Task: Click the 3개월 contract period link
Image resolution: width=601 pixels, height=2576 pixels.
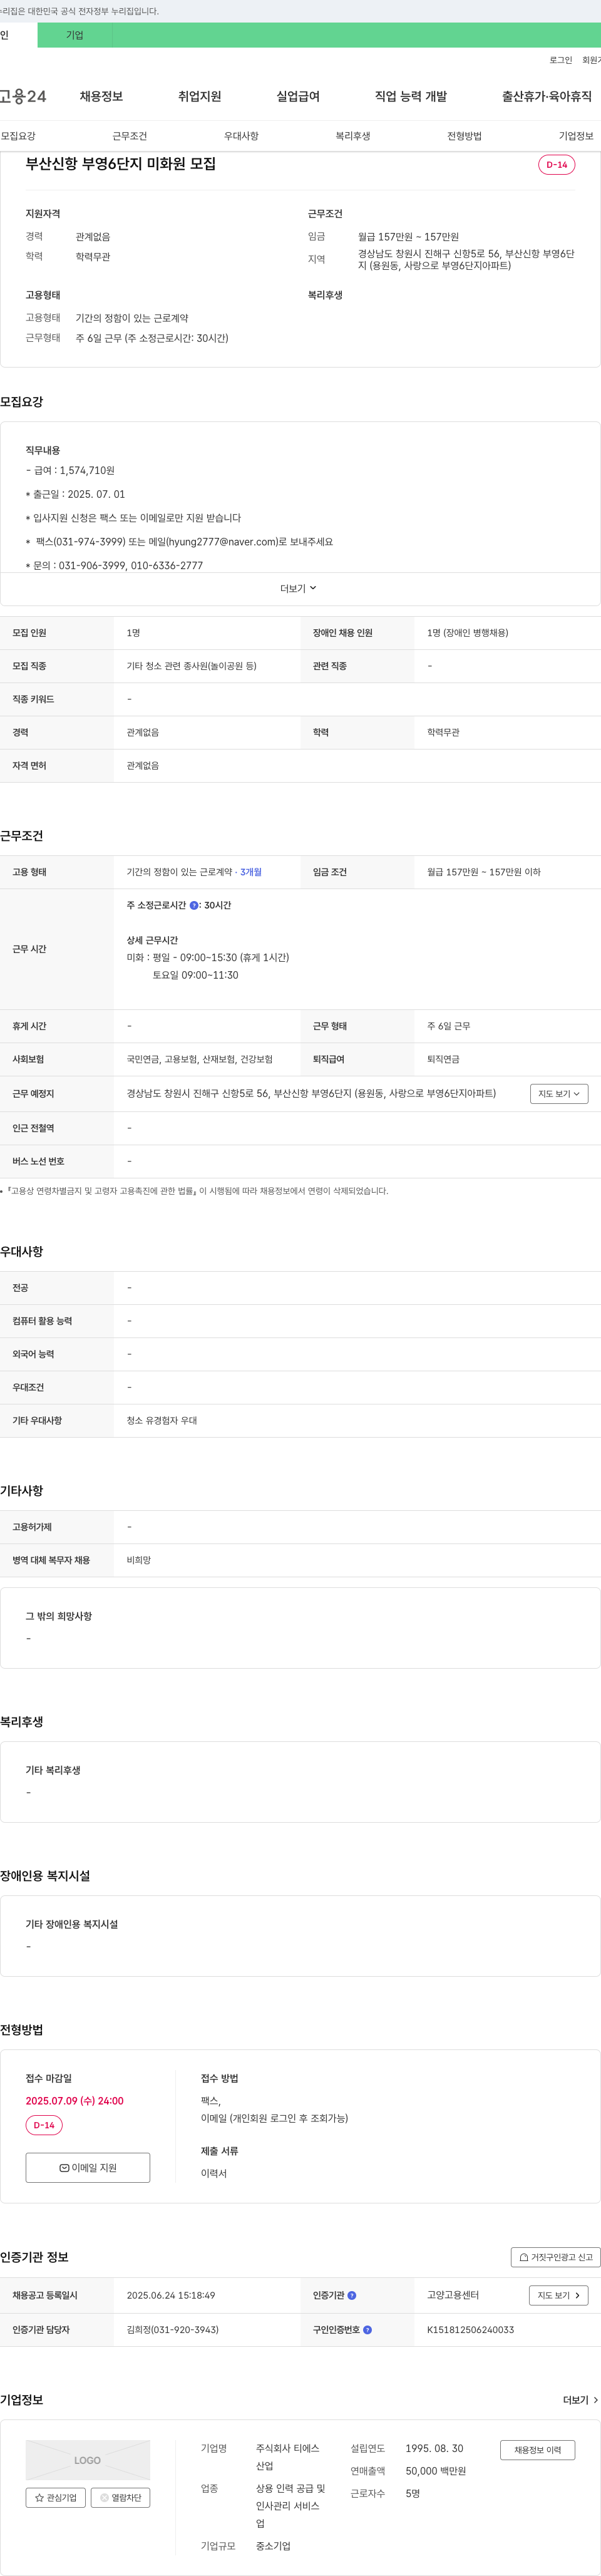Action: pyautogui.click(x=251, y=872)
